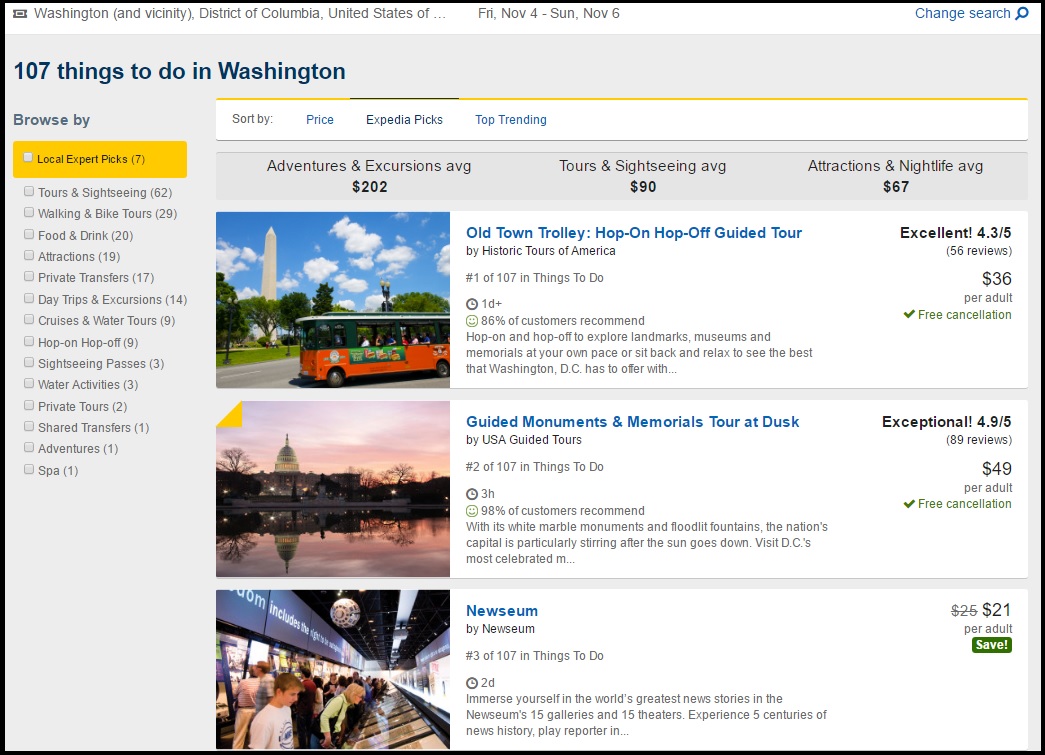Click the smiley icon next to 86% recommend
The height and width of the screenshot is (755, 1045).
[x=471, y=321]
